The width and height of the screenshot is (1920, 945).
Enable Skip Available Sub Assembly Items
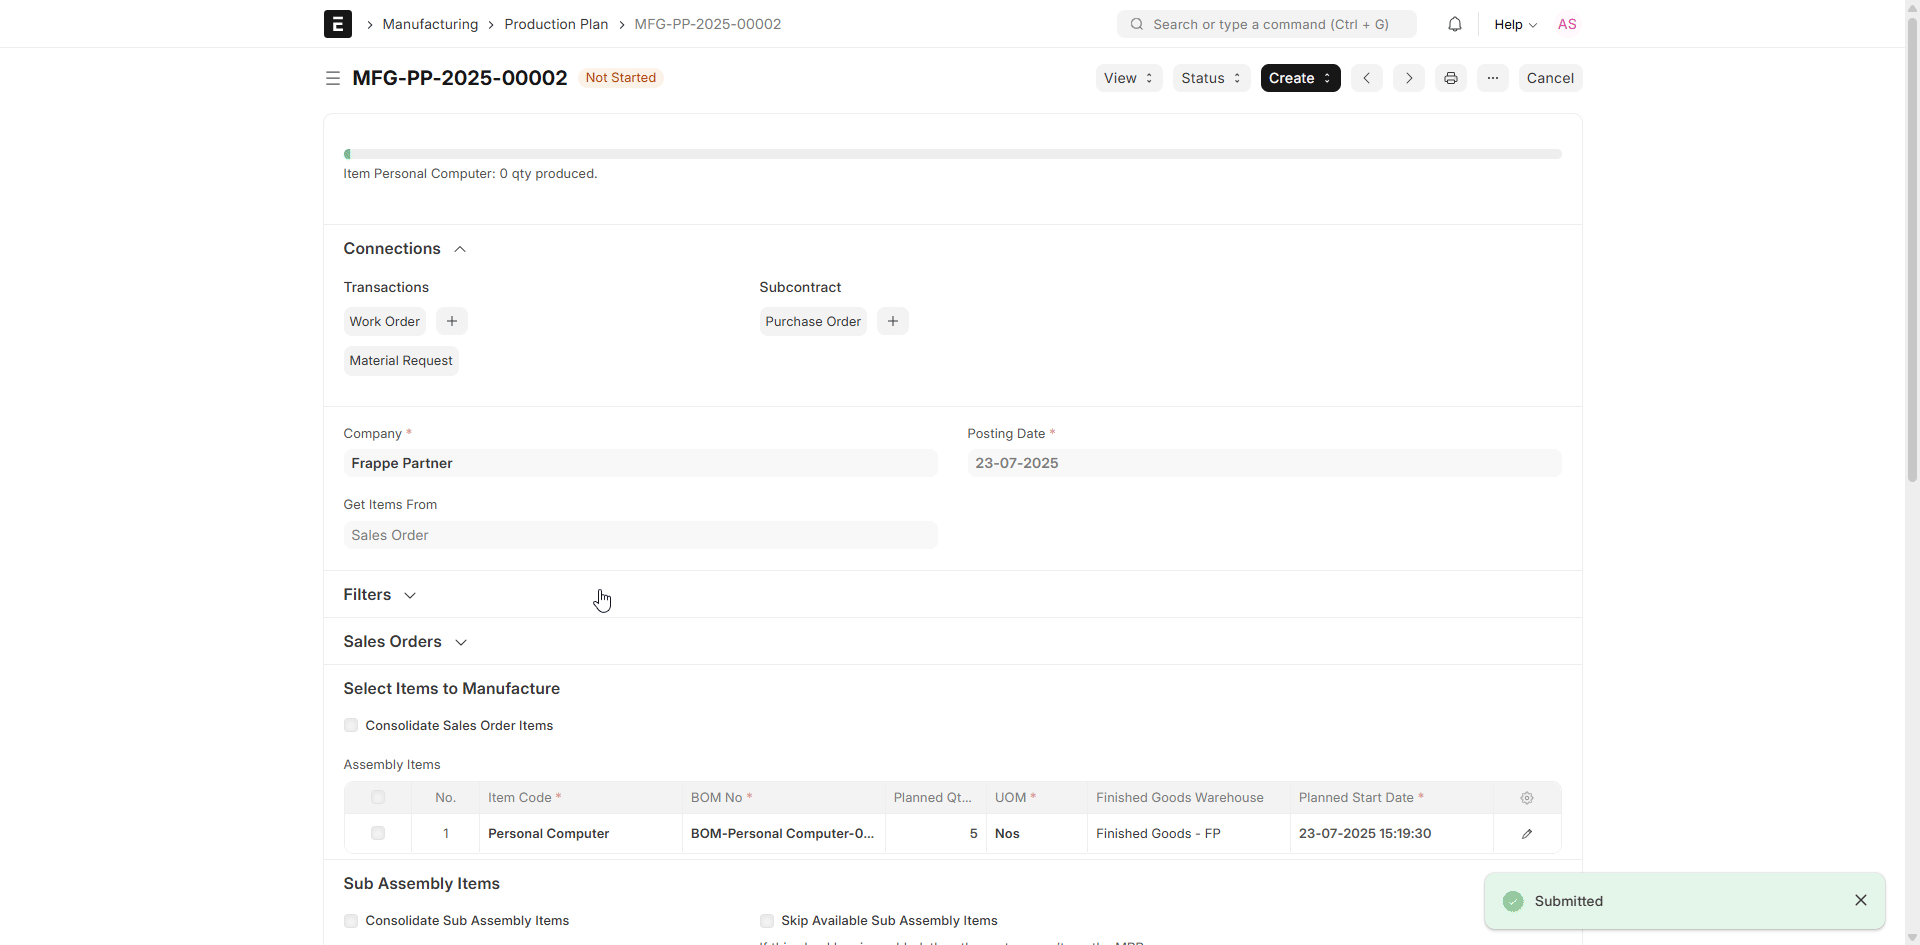pyautogui.click(x=767, y=920)
